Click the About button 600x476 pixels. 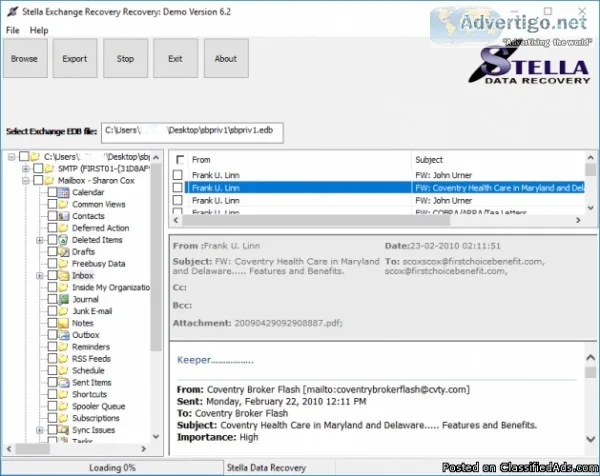pos(226,58)
